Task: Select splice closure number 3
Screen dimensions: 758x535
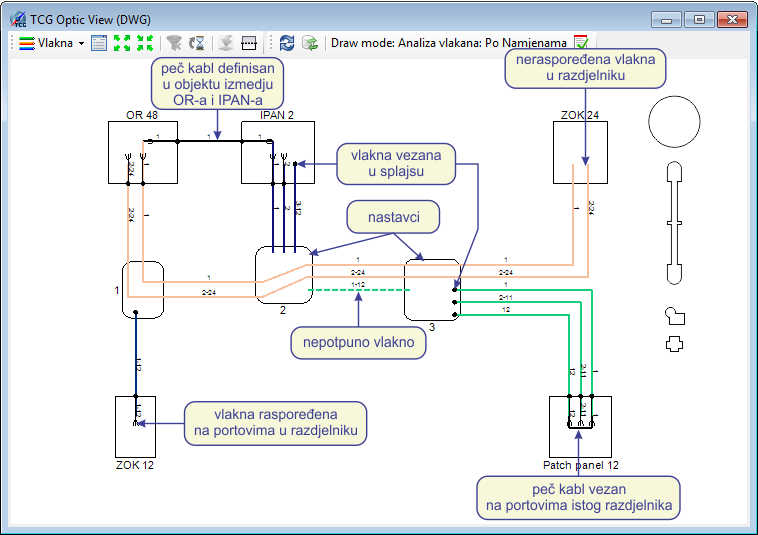Action: click(x=432, y=290)
